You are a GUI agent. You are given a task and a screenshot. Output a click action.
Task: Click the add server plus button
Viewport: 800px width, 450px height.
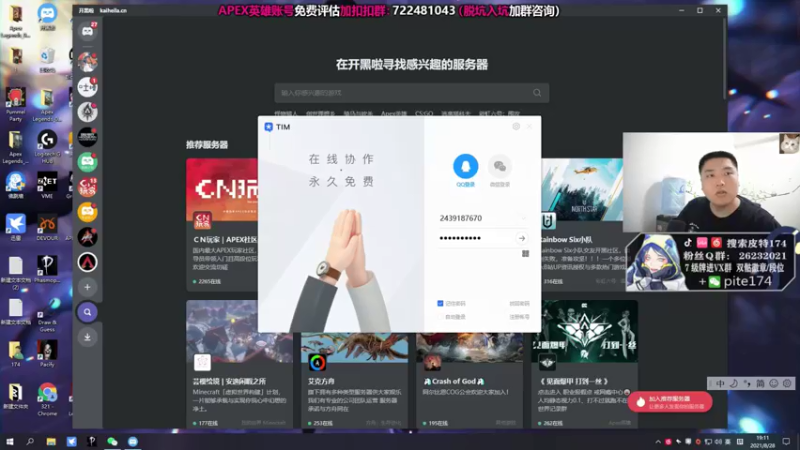pos(88,287)
